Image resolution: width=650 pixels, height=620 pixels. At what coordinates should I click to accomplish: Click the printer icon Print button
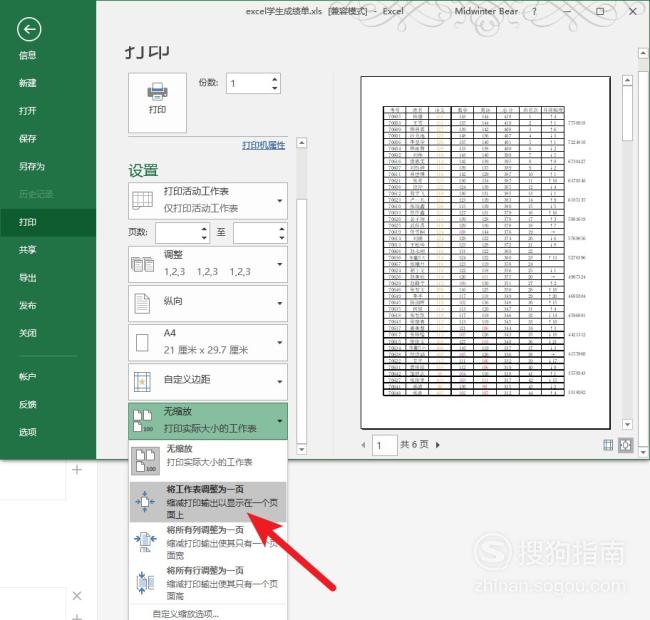(158, 102)
